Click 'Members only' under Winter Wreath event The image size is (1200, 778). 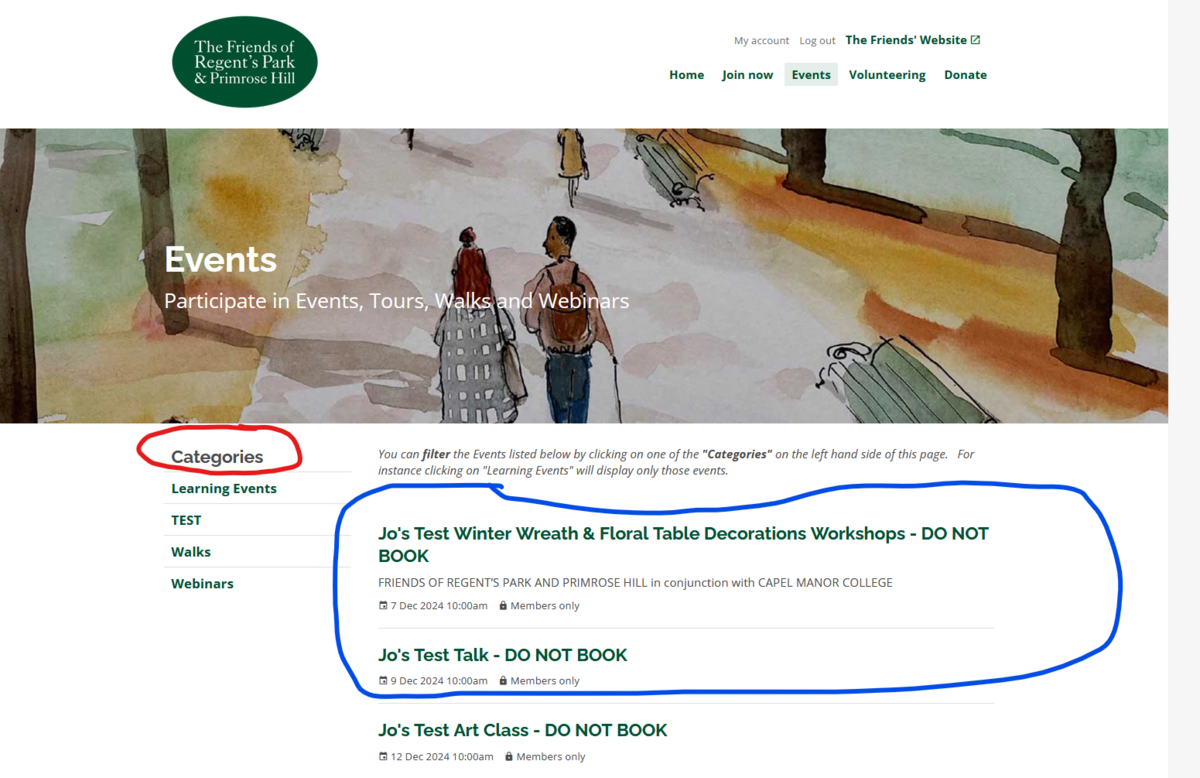tap(545, 606)
